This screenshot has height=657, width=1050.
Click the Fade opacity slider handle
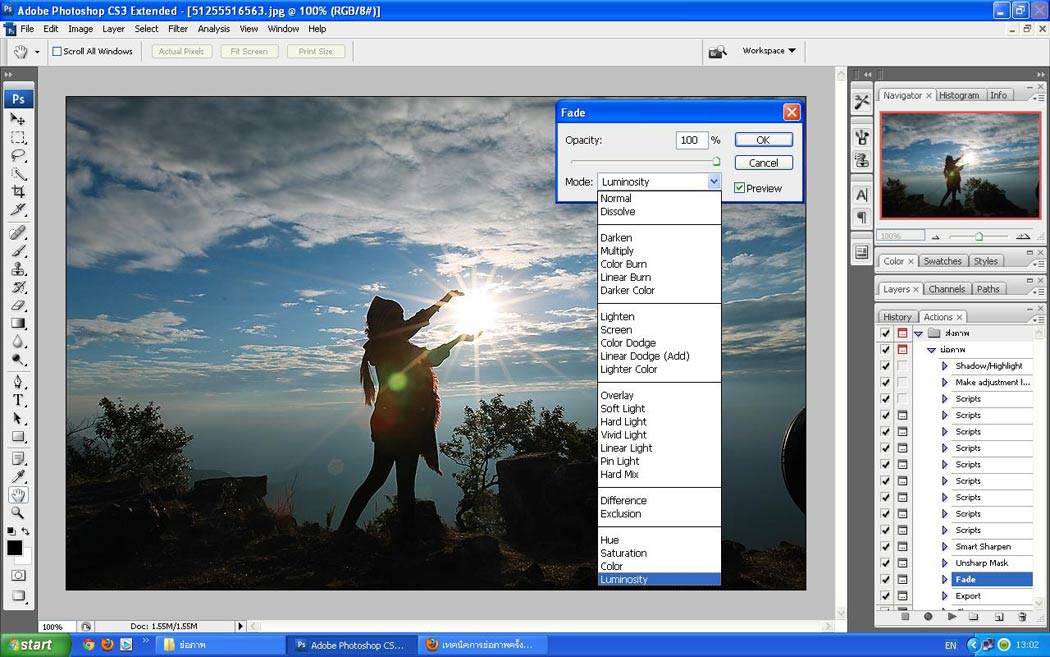pyautogui.click(x=716, y=161)
